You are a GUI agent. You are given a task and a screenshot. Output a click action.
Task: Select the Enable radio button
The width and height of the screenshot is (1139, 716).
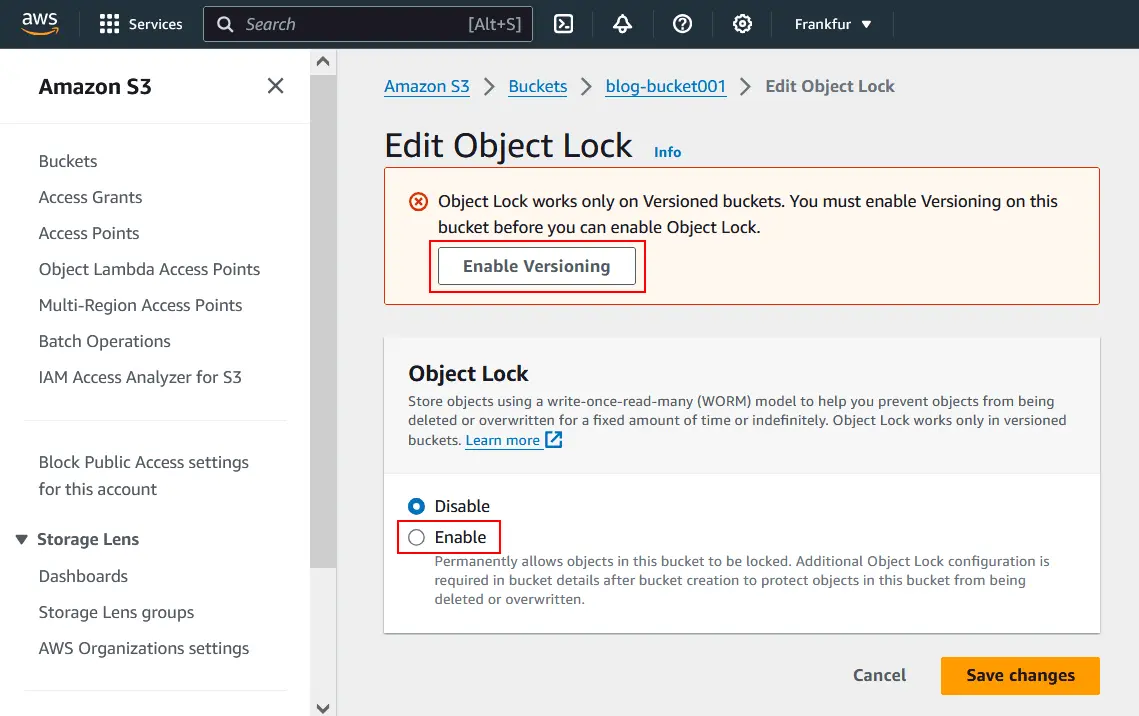[x=416, y=537]
